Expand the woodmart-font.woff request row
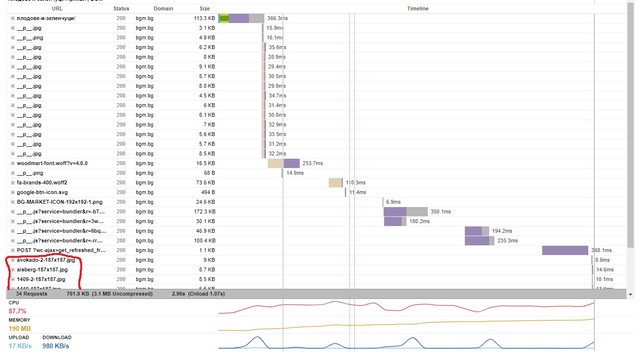Image resolution: width=640 pixels, height=363 pixels. coord(13,163)
